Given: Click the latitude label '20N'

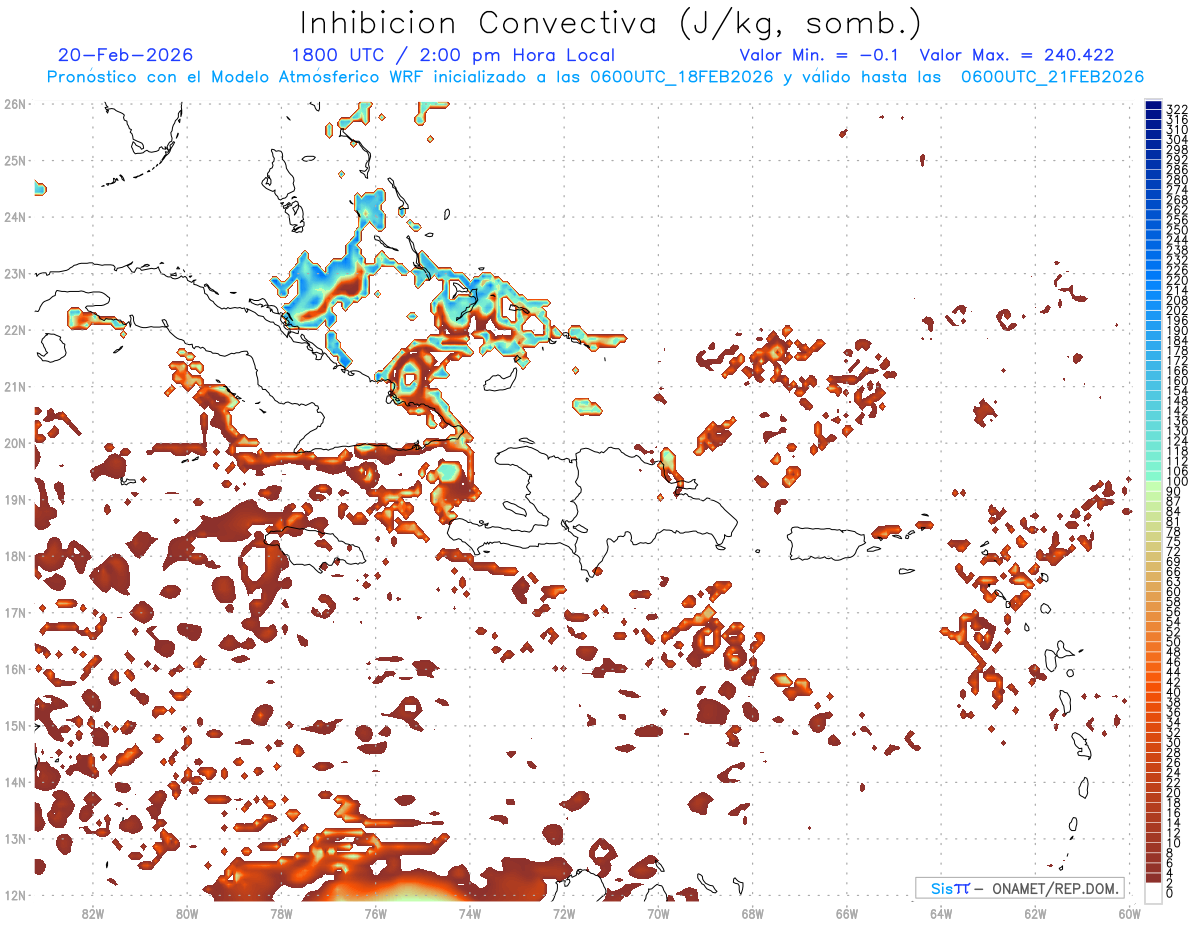Looking at the screenshot, I should 14,443.
